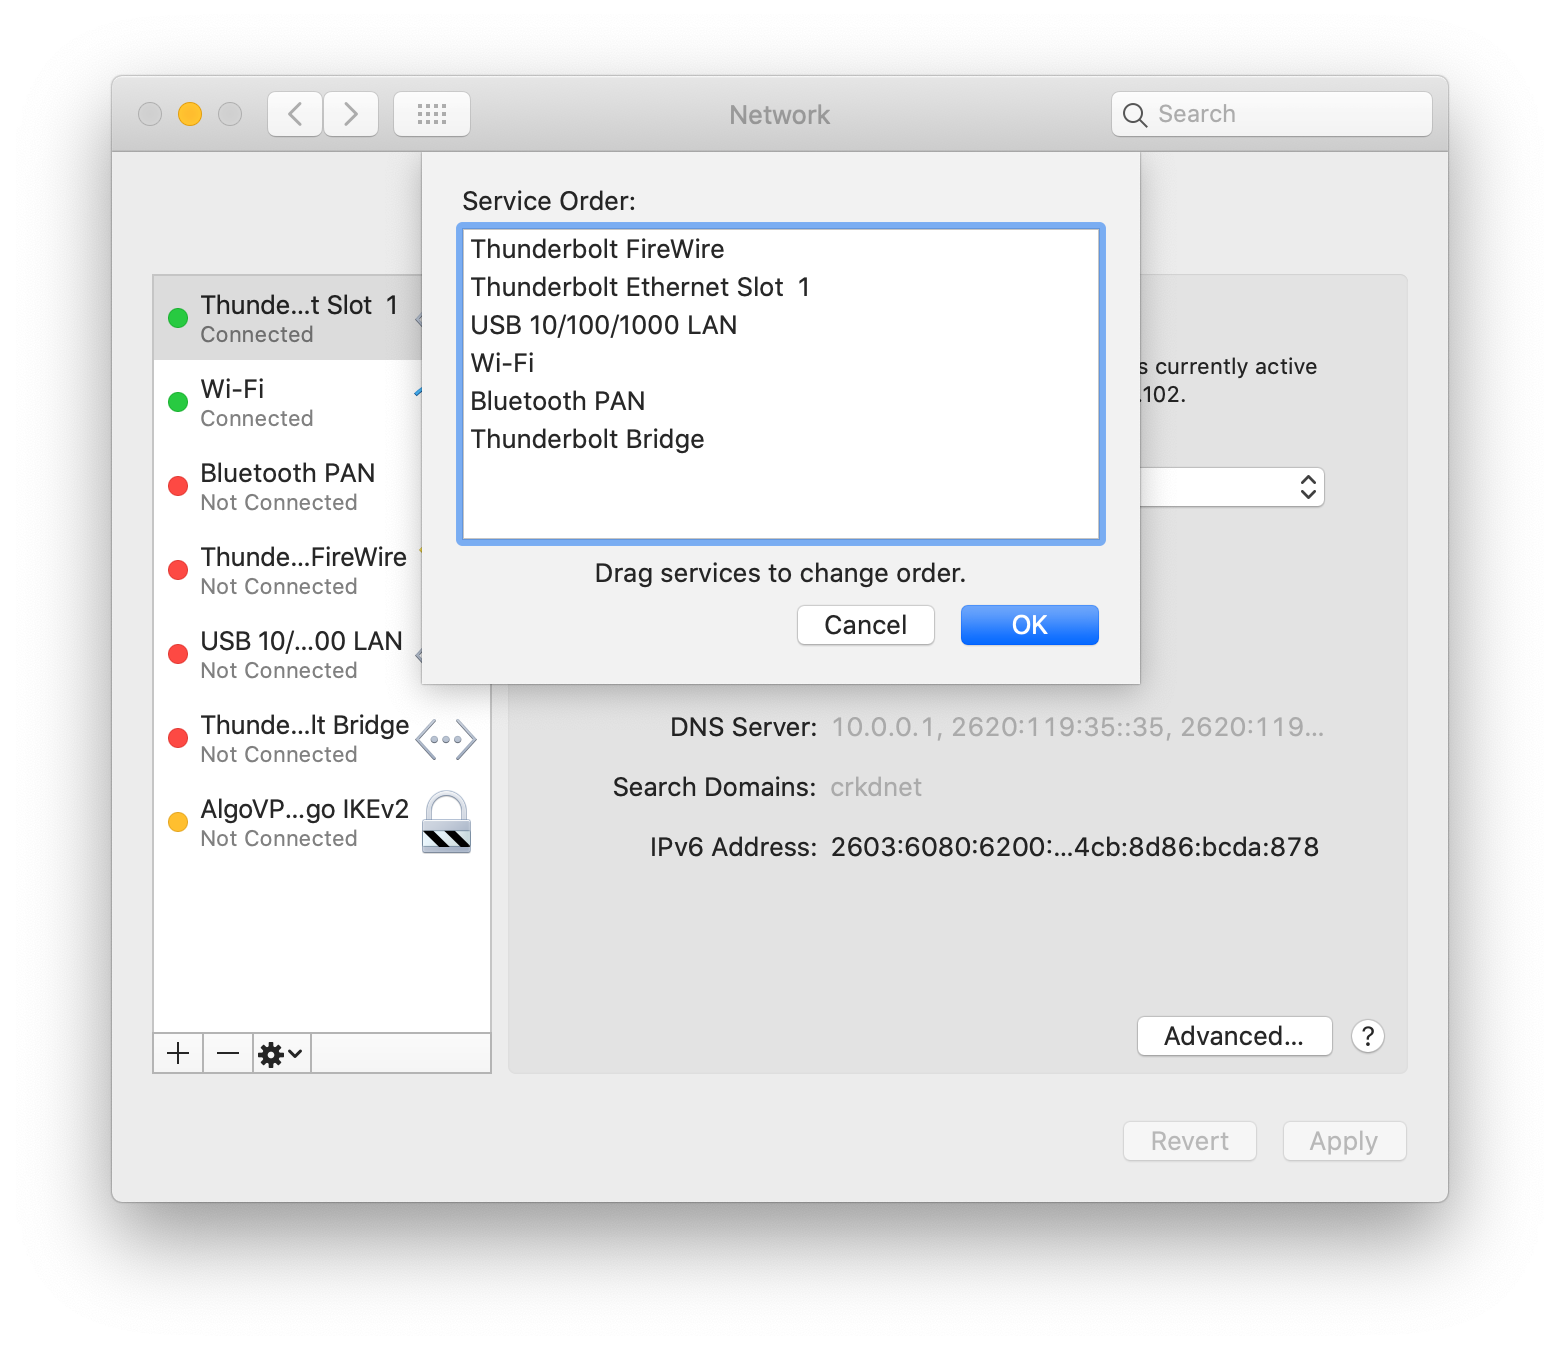Select Wi-Fi in the service order list

point(780,363)
